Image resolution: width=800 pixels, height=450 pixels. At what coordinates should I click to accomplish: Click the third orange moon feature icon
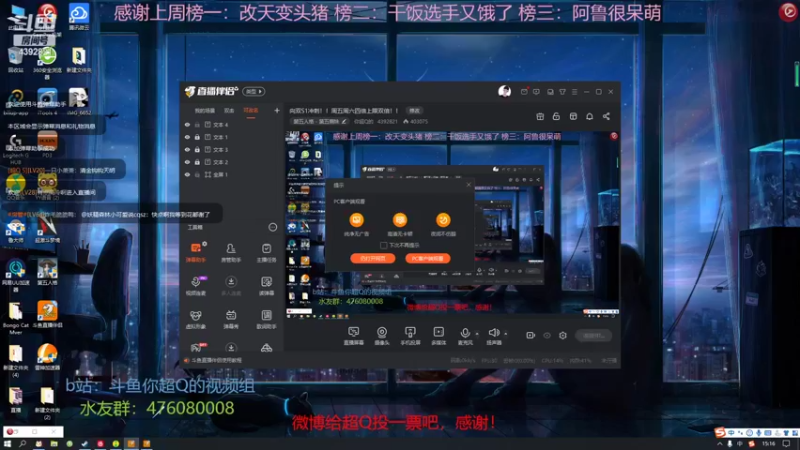443,220
